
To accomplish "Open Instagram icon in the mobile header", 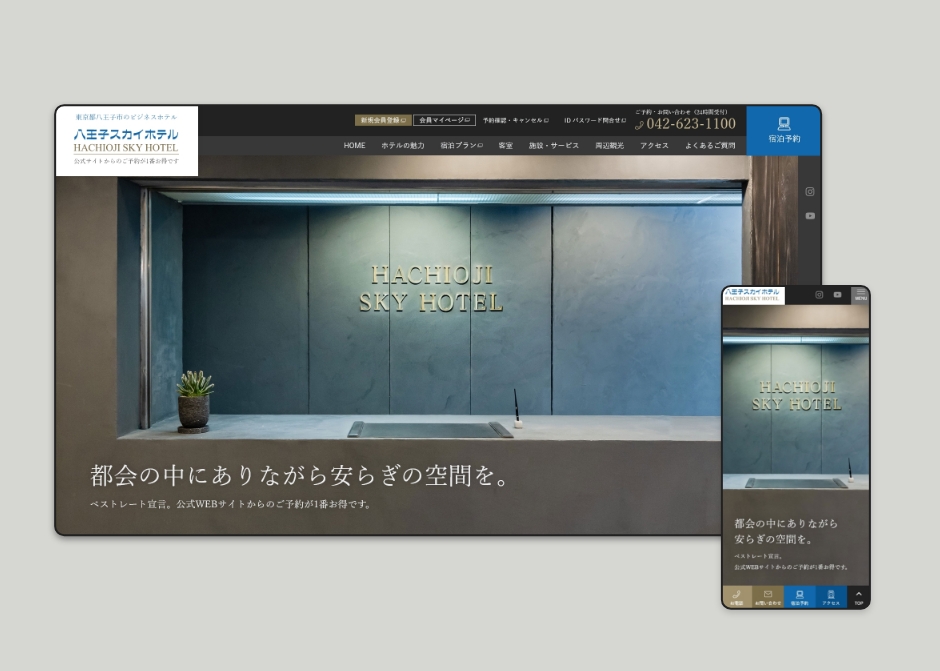I will (x=819, y=294).
